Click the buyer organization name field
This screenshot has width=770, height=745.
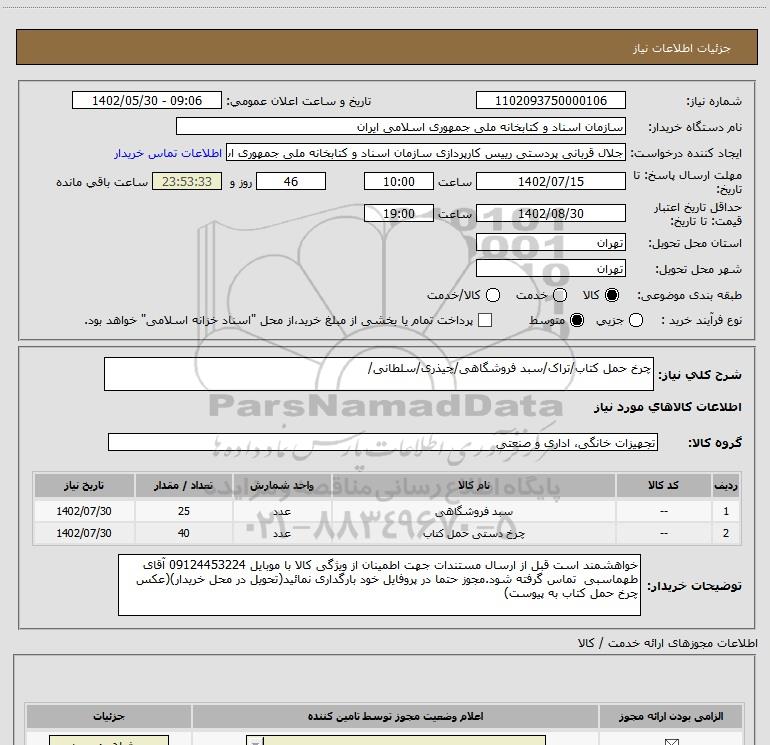(x=401, y=126)
